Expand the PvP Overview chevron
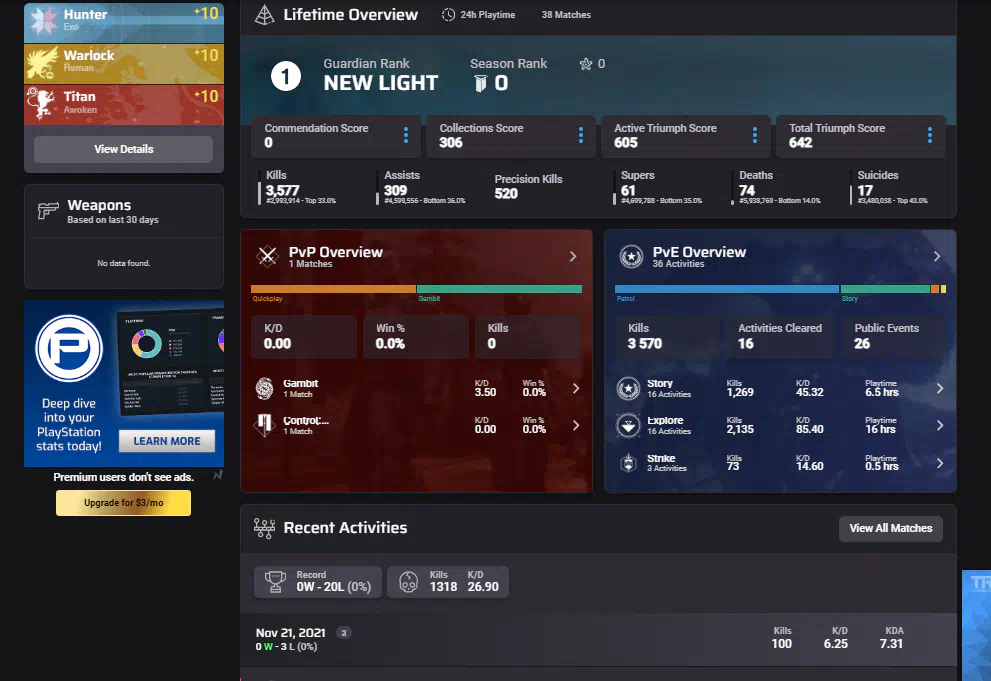 (573, 256)
